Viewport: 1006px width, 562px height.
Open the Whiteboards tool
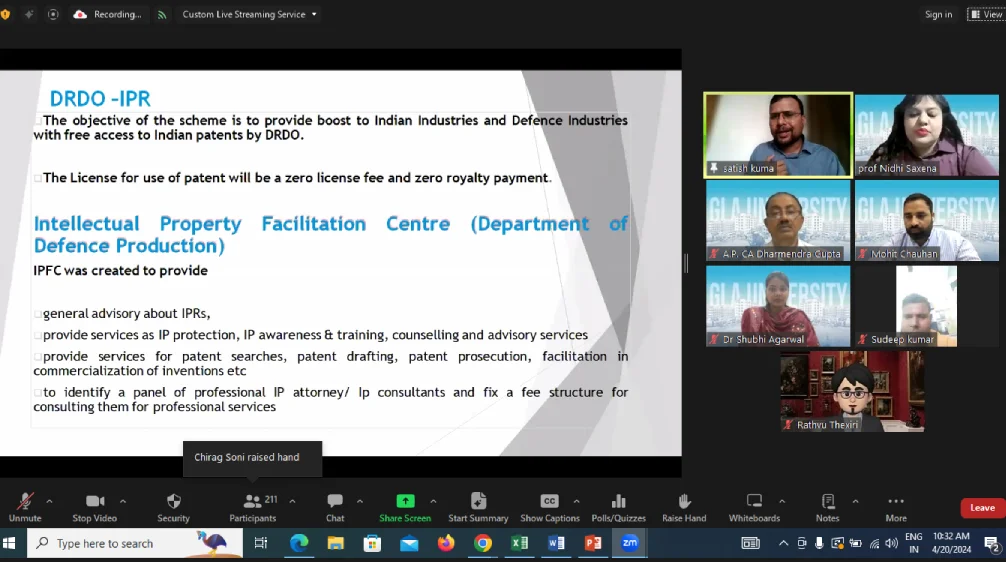pyautogui.click(x=754, y=506)
